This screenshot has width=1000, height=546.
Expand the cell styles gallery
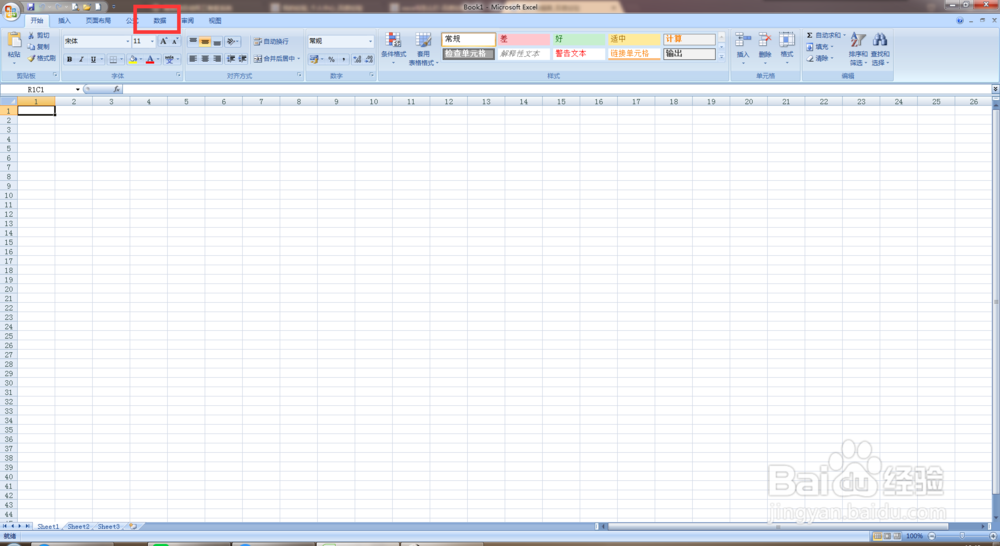click(722, 57)
